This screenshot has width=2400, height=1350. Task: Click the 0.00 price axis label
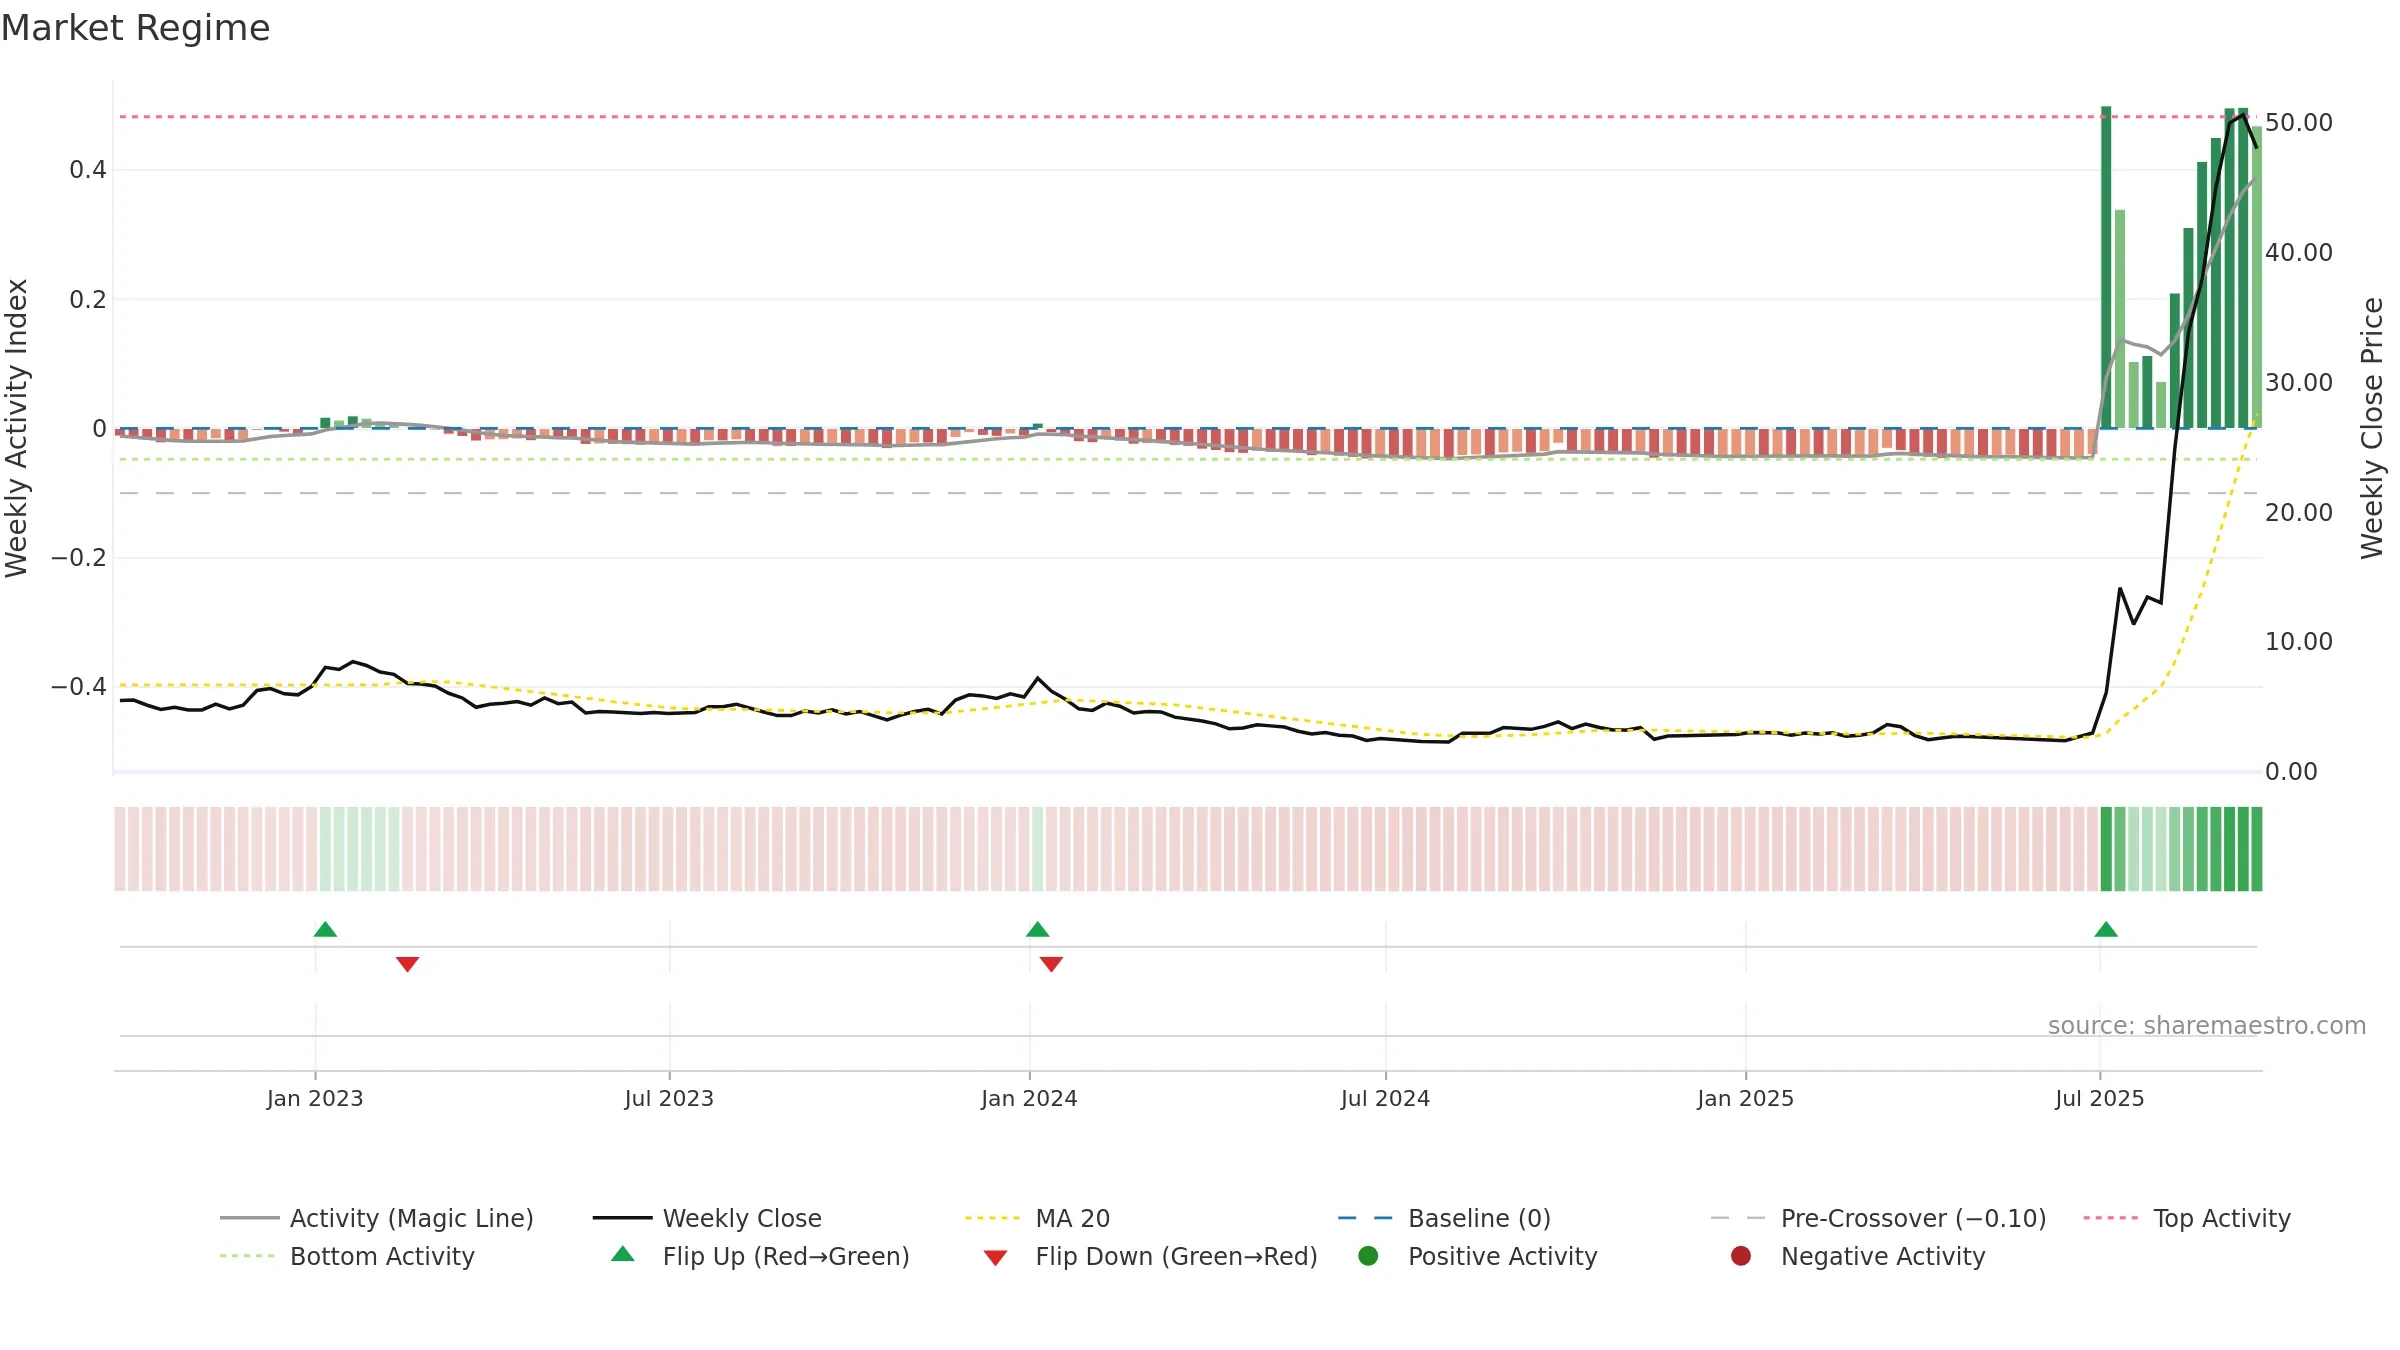click(x=2291, y=772)
